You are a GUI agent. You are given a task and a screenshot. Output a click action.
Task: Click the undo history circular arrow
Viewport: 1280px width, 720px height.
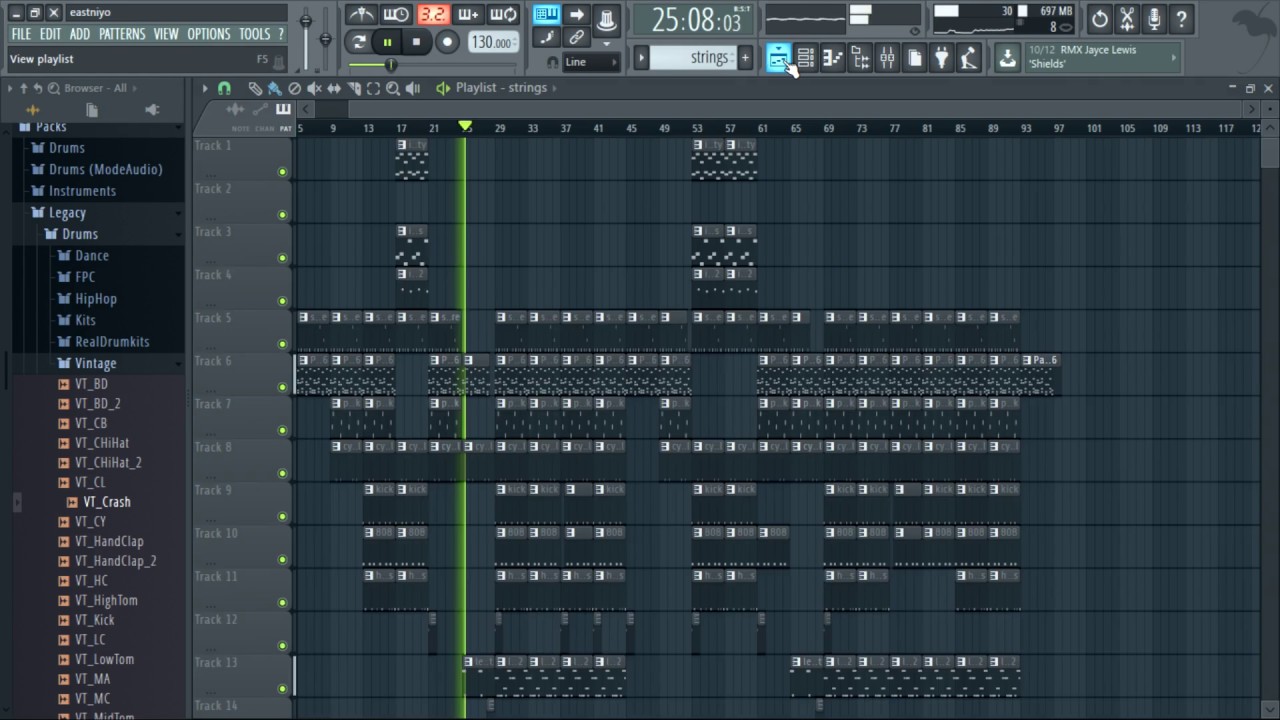(1100, 18)
